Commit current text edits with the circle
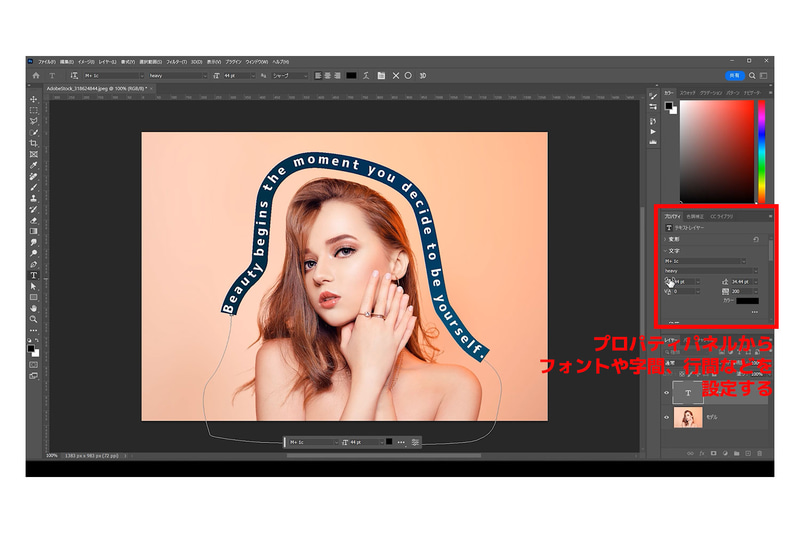Screen dimensions: 800x533 pyautogui.click(x=408, y=75)
